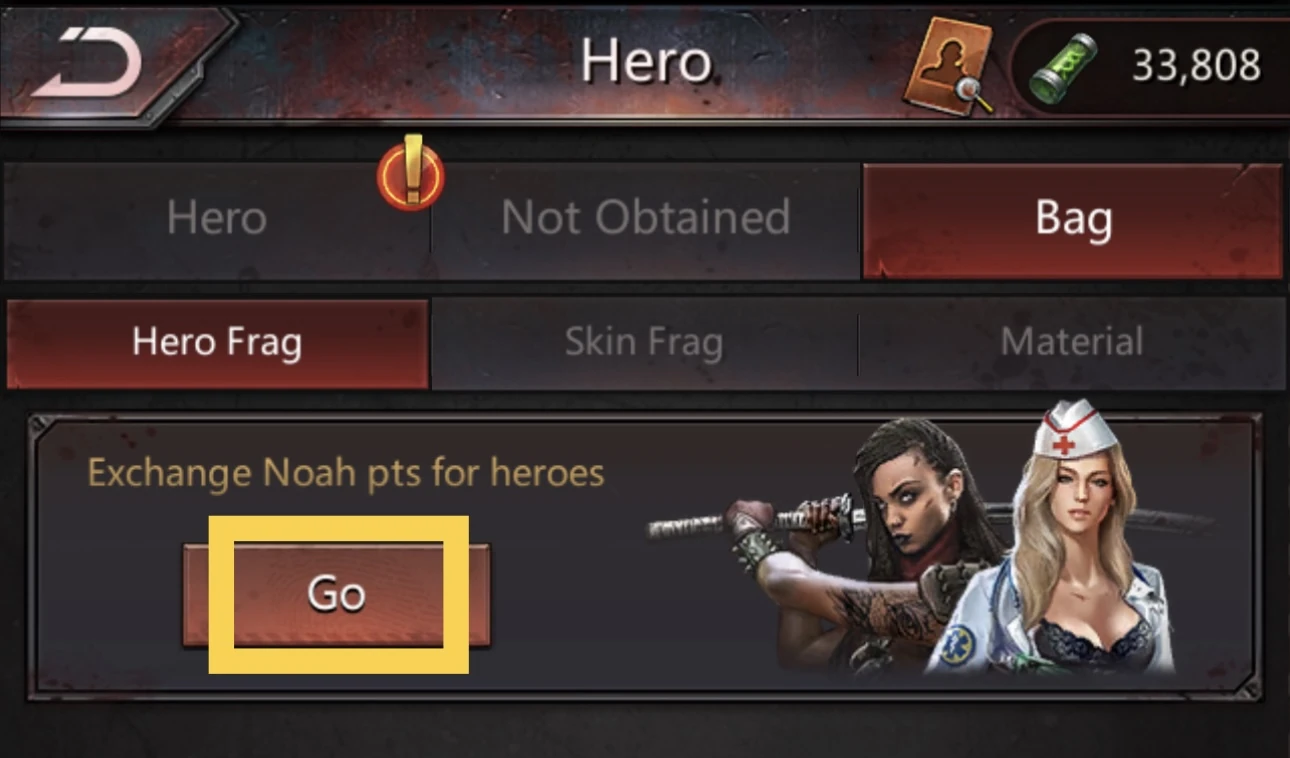Viewport: 1290px width, 758px height.
Task: Tap the dark currency counter pill
Action: [x=1149, y=68]
